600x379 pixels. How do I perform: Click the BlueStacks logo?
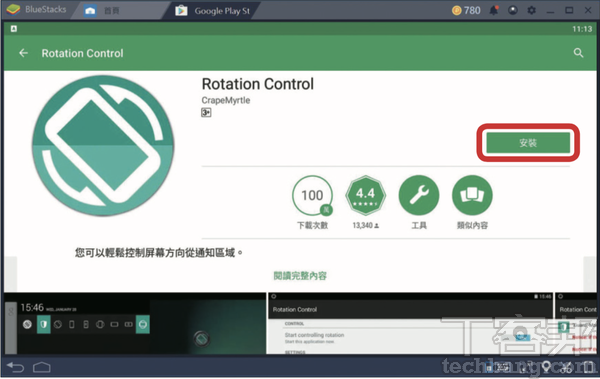(x=13, y=10)
